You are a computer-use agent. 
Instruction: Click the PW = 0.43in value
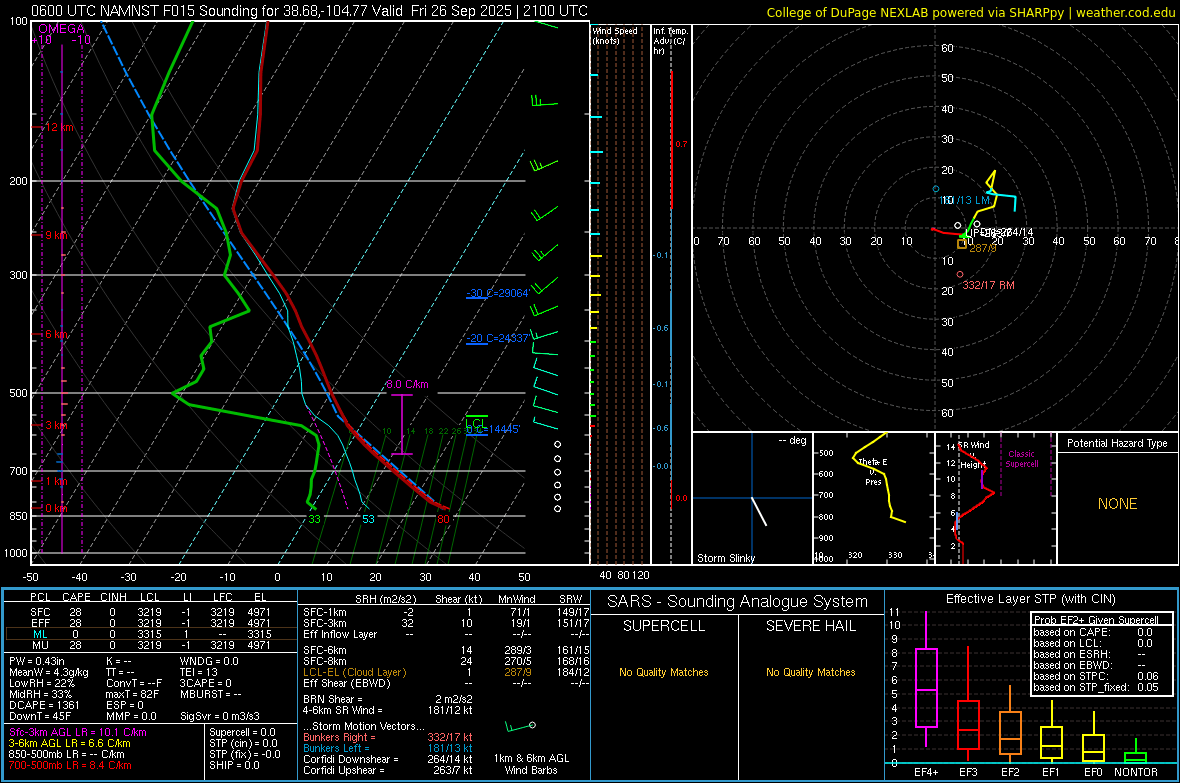click(x=37, y=661)
